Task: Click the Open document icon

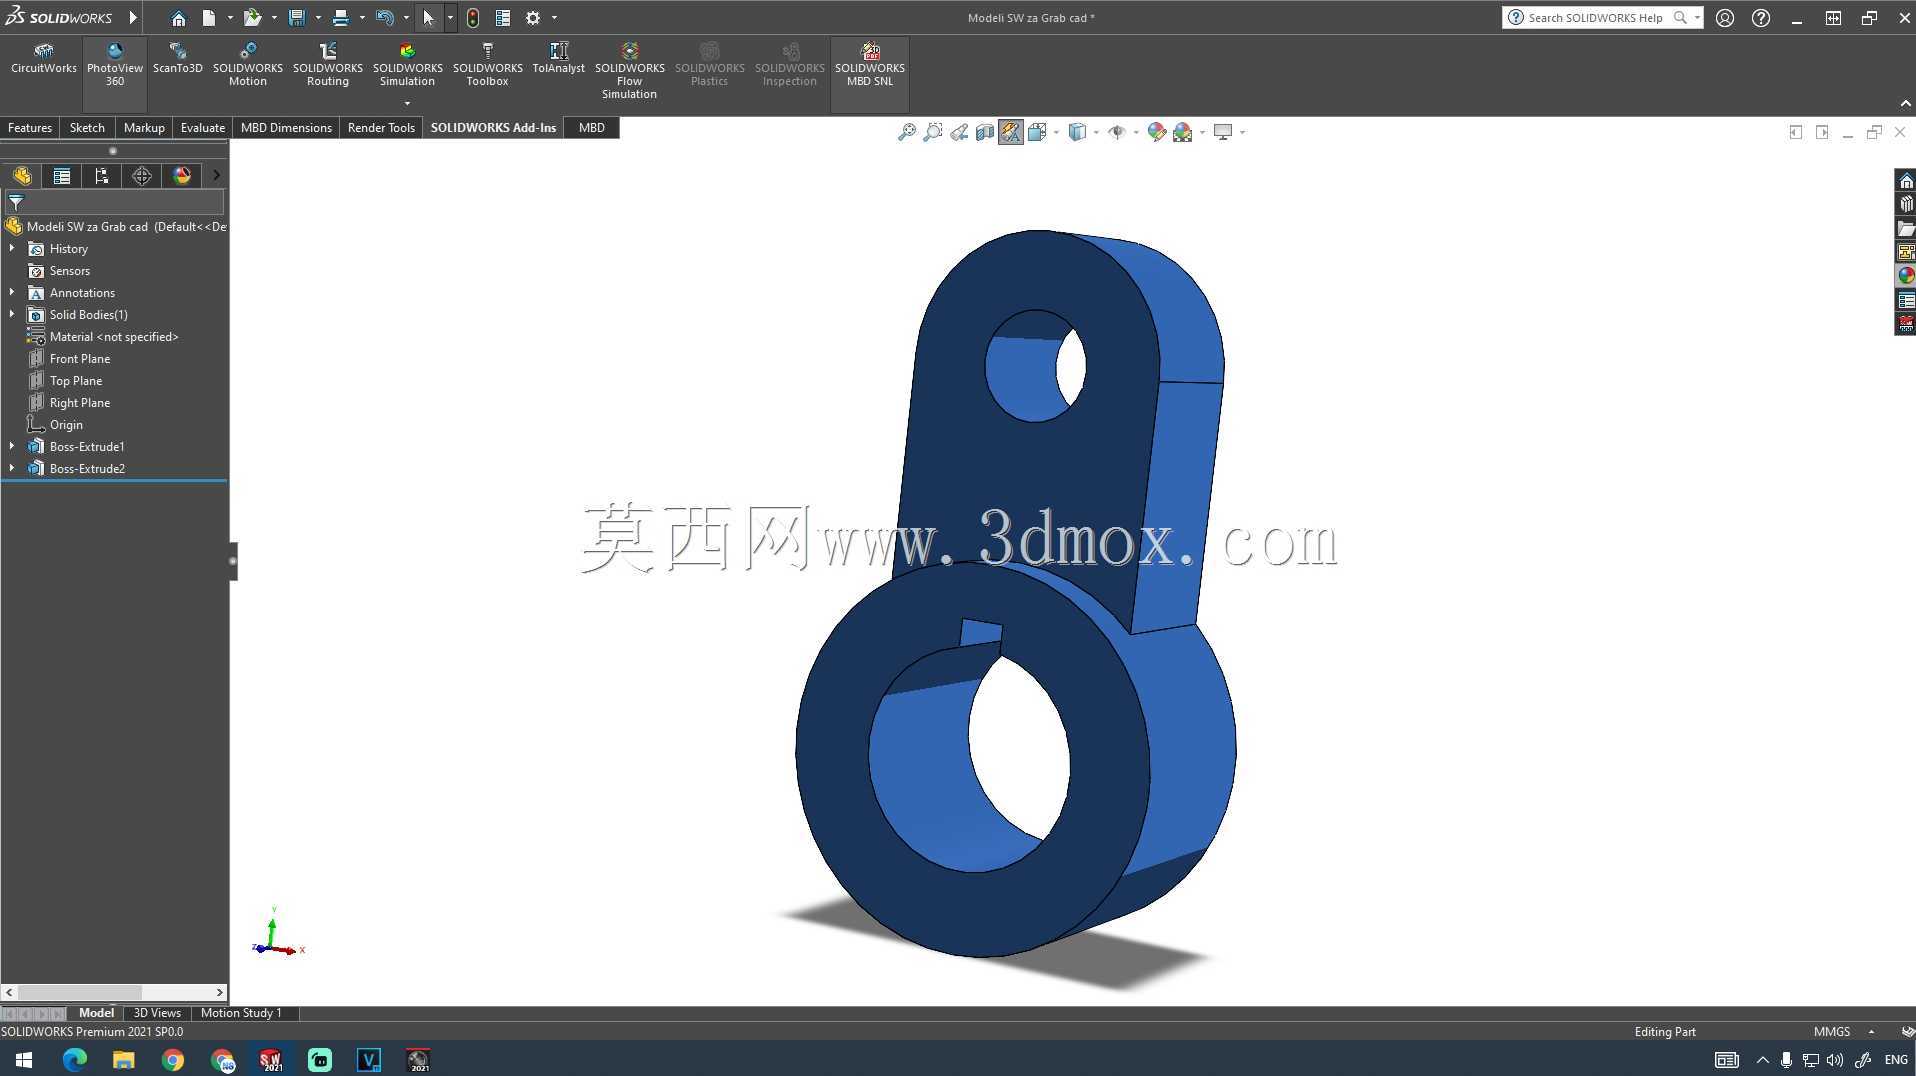Action: pos(252,18)
